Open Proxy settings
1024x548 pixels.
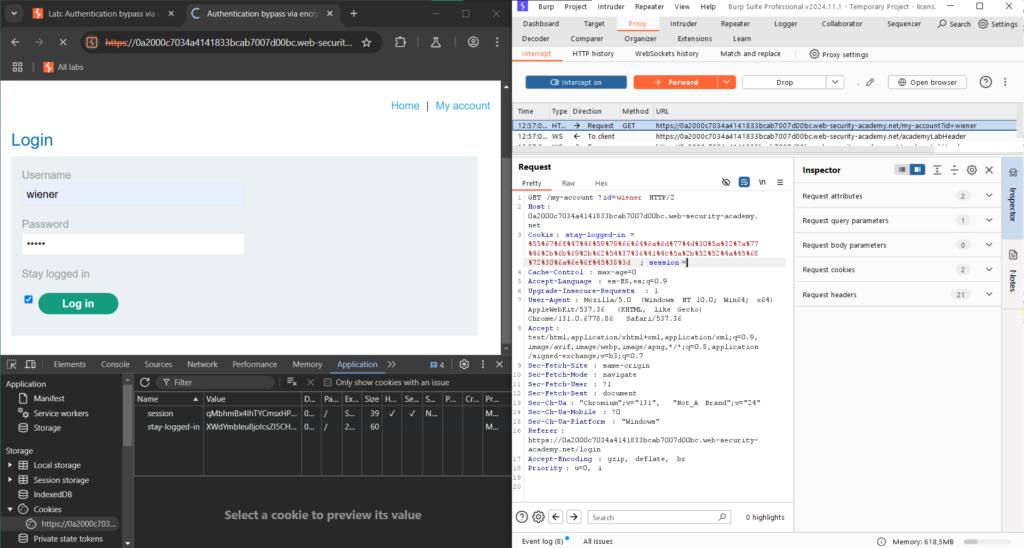point(839,54)
